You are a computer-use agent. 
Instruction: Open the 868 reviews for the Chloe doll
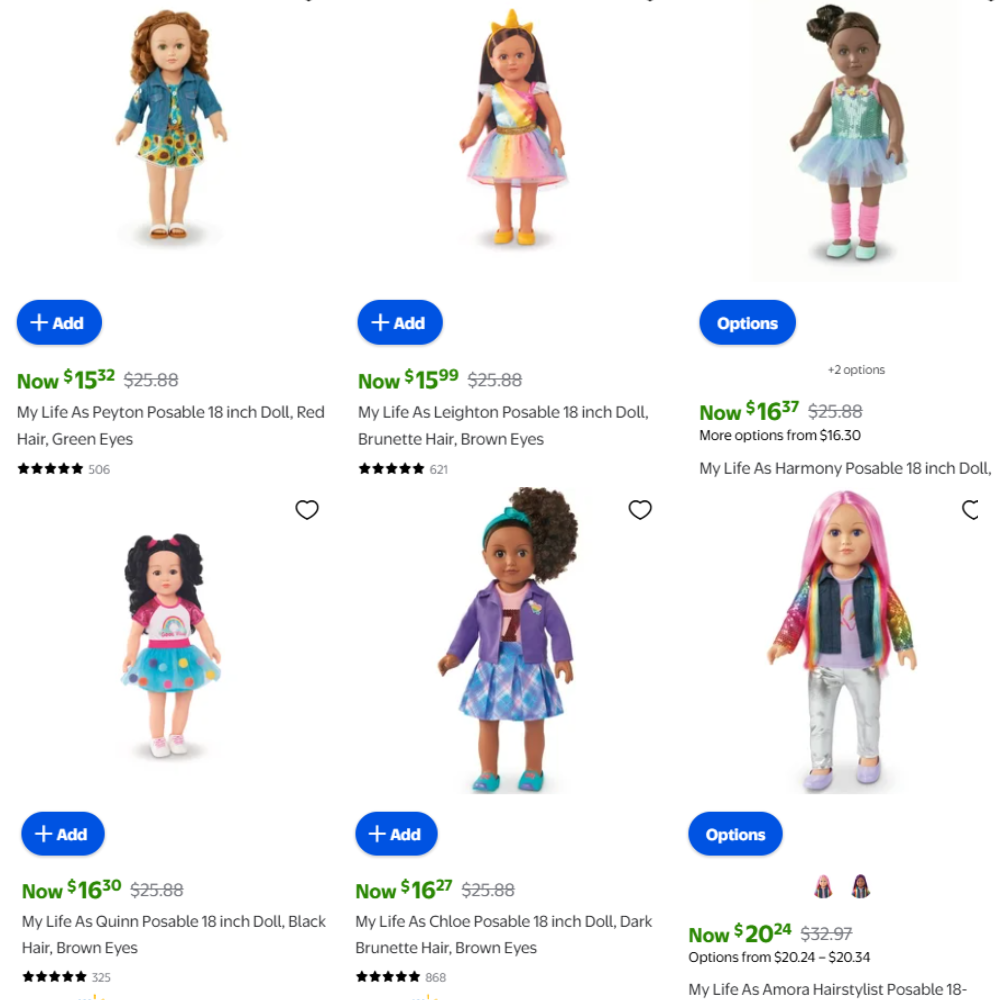(436, 977)
